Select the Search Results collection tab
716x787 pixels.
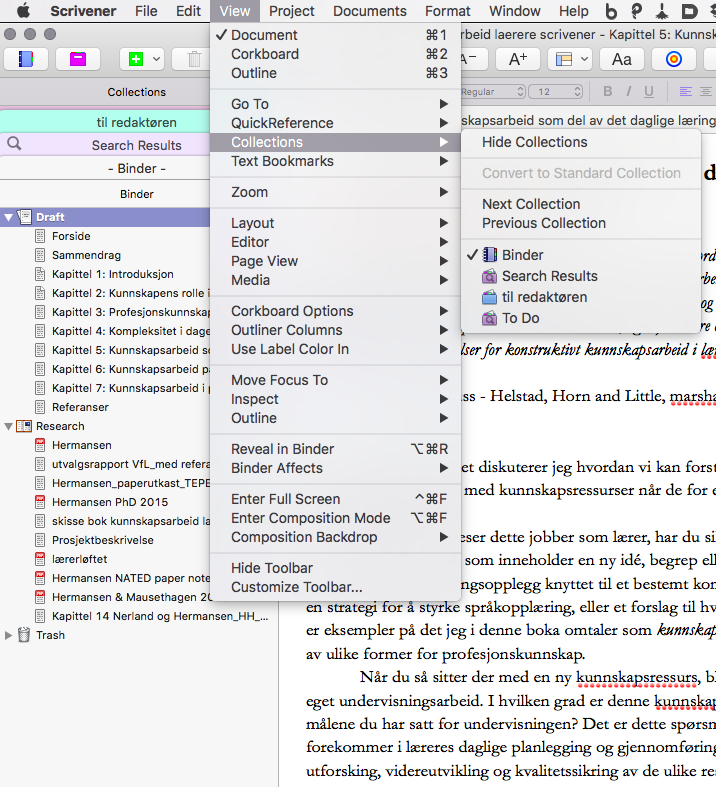[105, 145]
